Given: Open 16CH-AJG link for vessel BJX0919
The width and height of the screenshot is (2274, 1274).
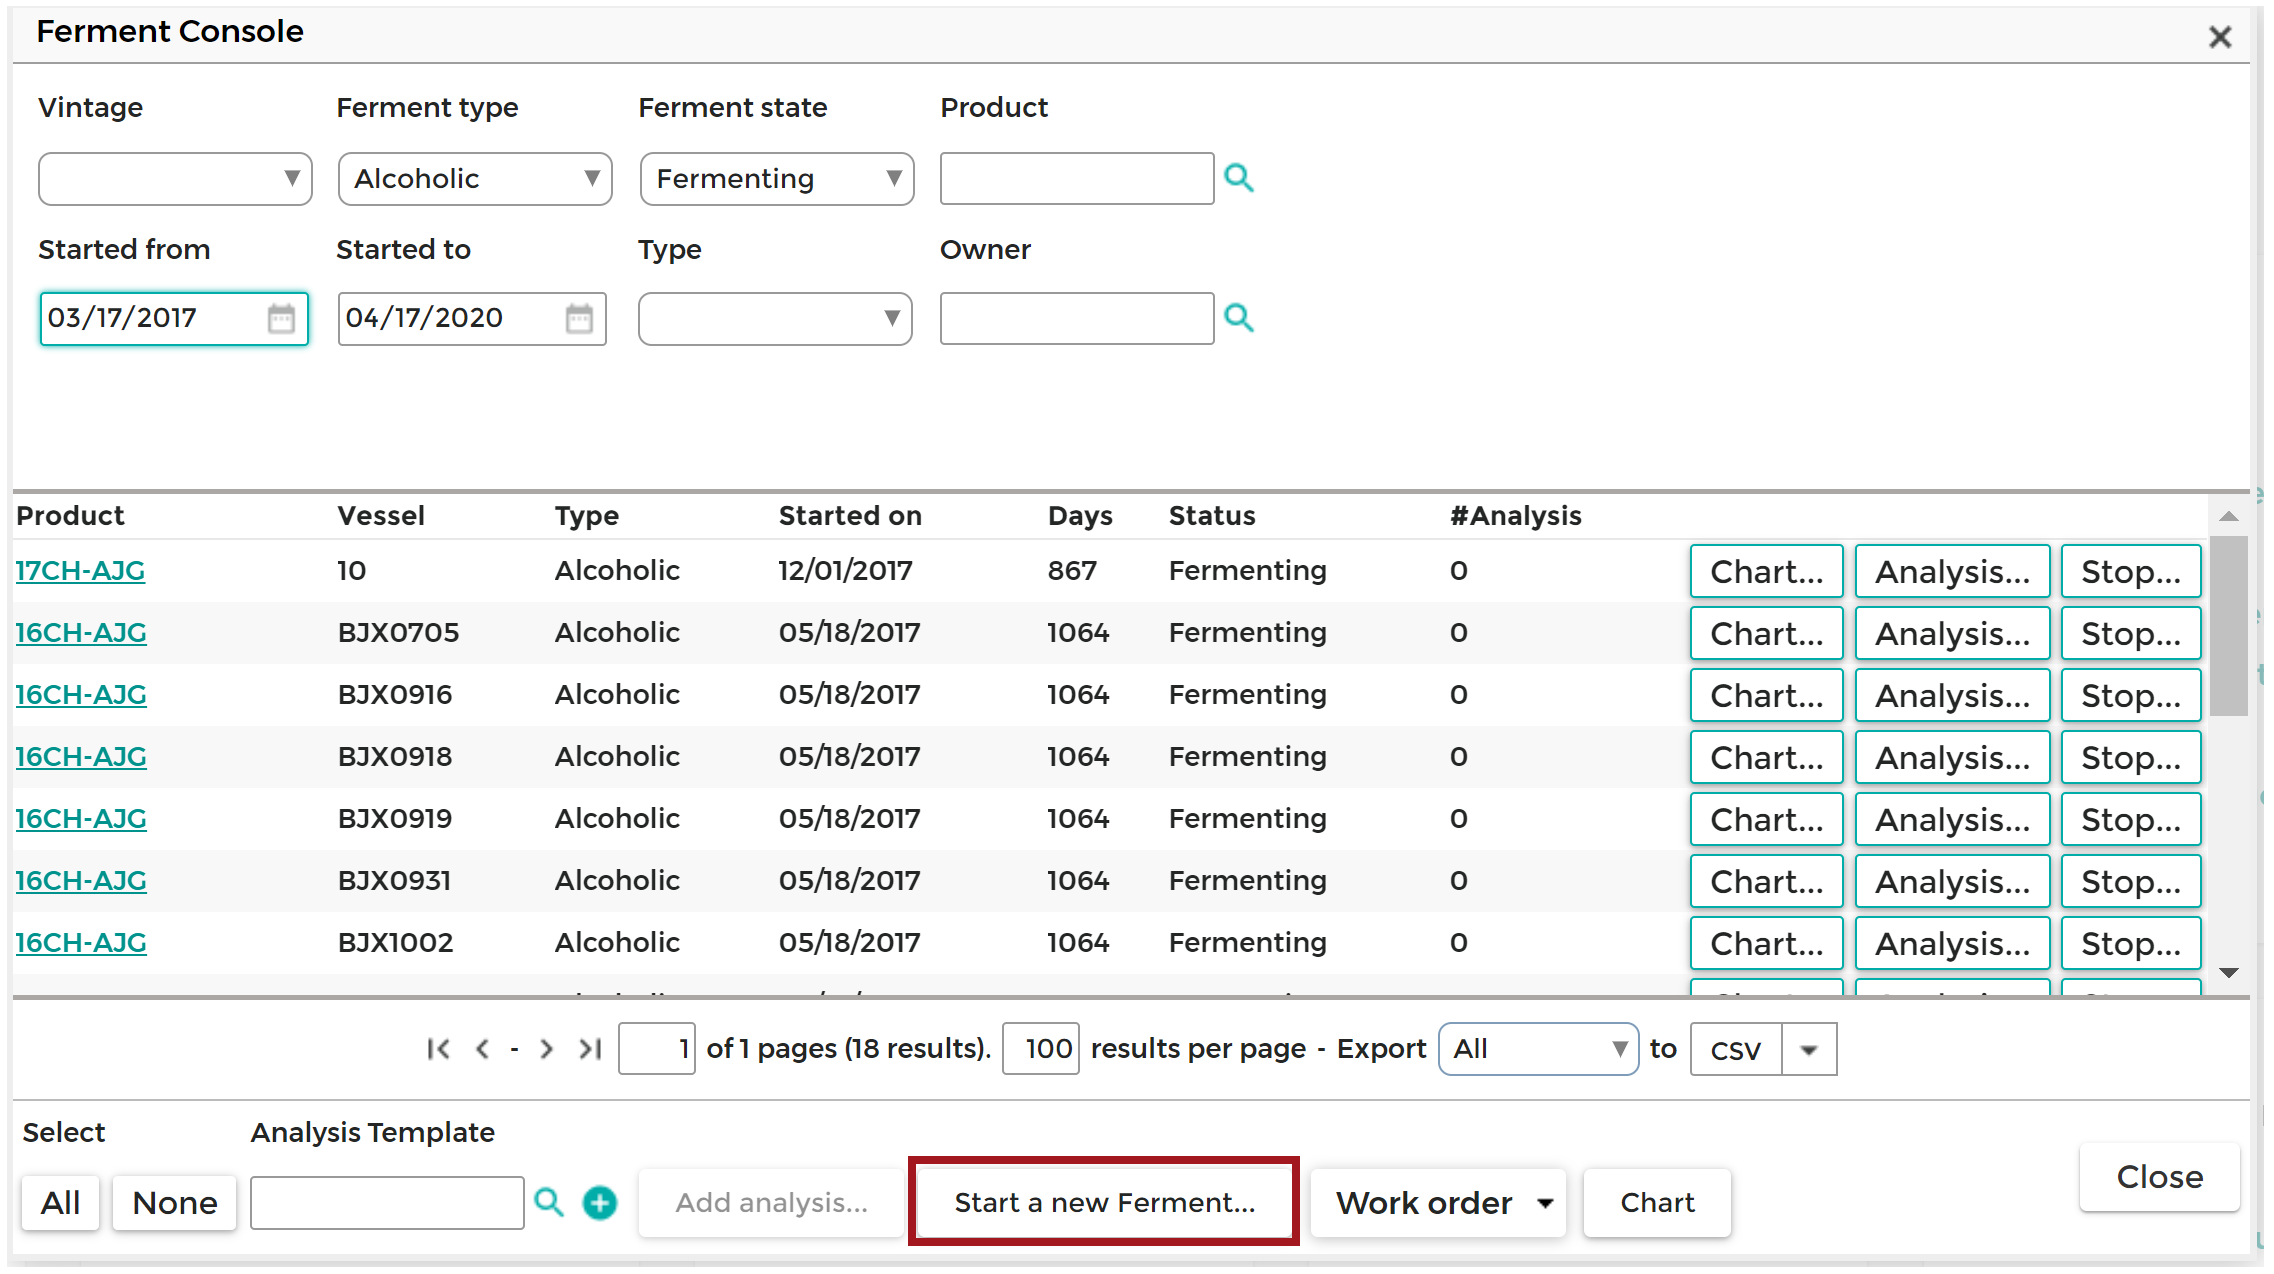Looking at the screenshot, I should click(x=81, y=818).
